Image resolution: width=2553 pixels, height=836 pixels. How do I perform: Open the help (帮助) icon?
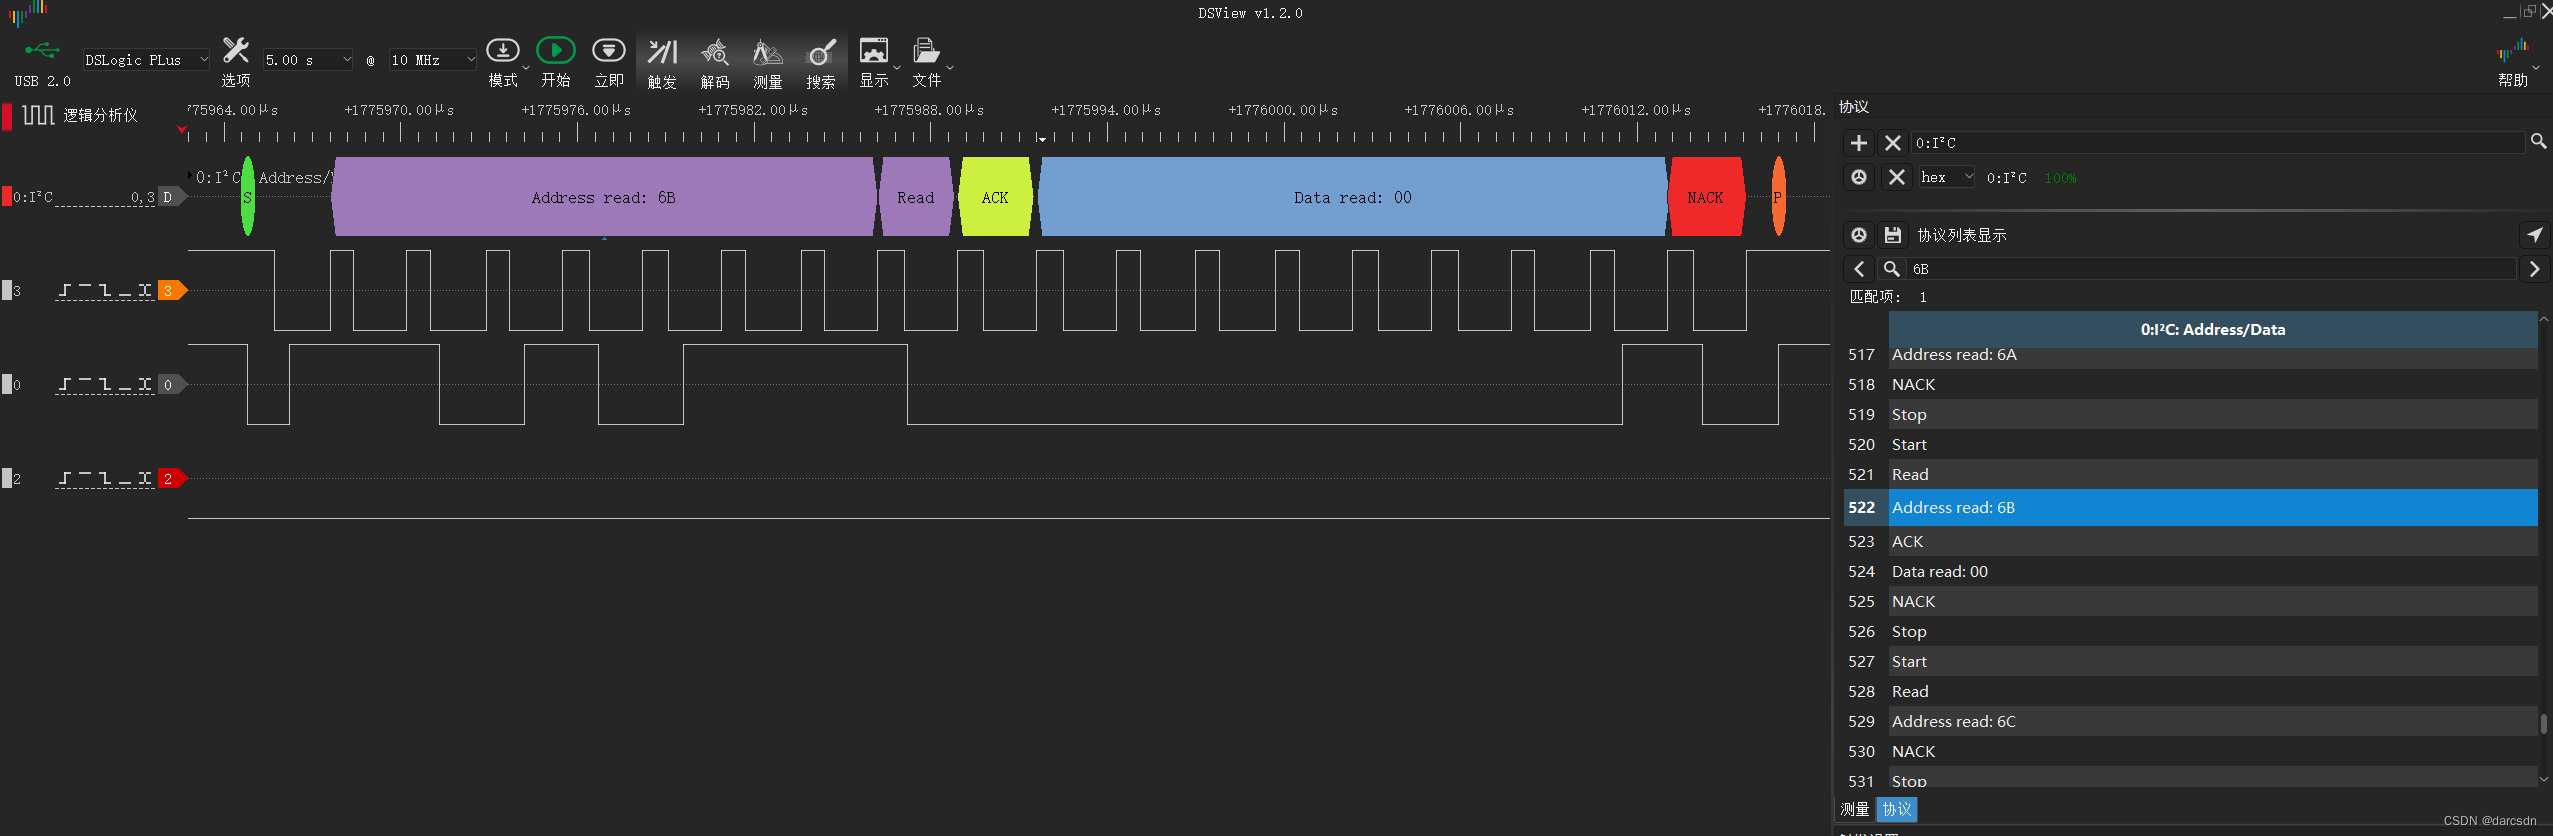(x=2511, y=50)
